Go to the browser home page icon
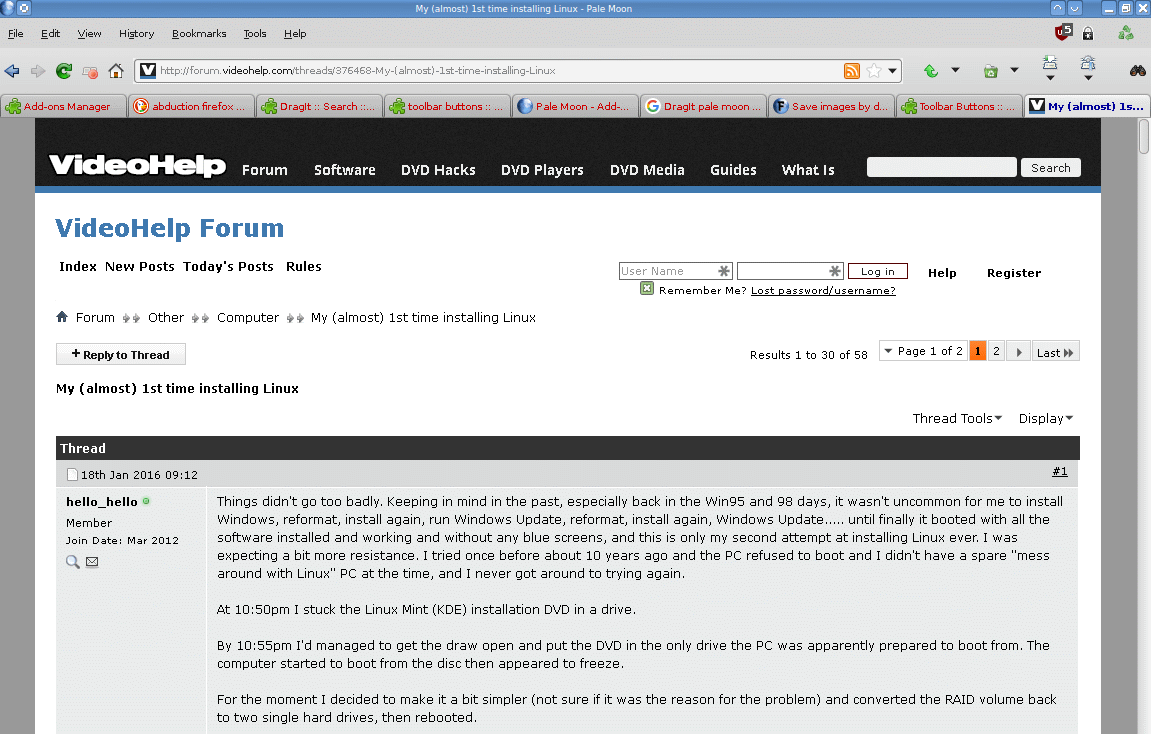Screen dimensions: 1151x734 (115, 71)
